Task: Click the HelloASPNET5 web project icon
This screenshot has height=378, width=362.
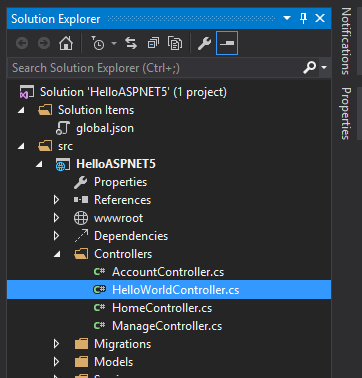Action: [63, 164]
